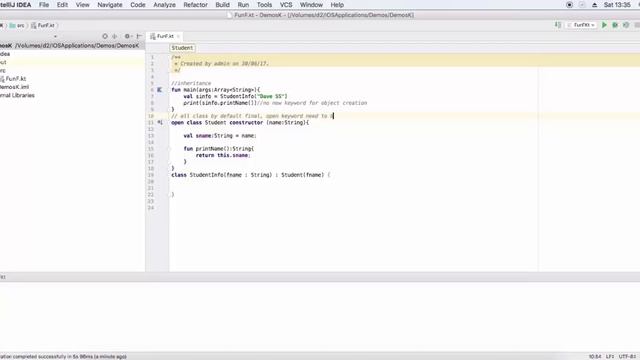The width and height of the screenshot is (640, 360).
Task: Click the Sat 13:35 clock in the menu bar
Action: pos(617,5)
